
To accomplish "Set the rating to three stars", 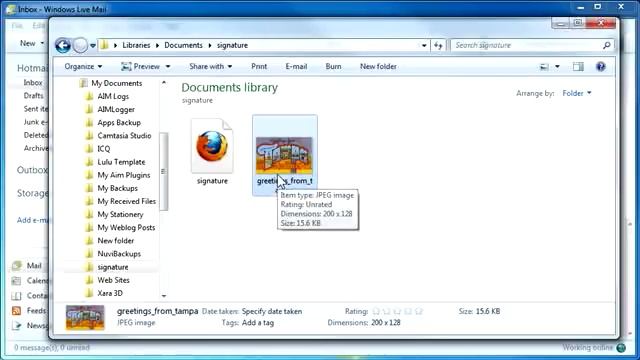I will tap(398, 311).
